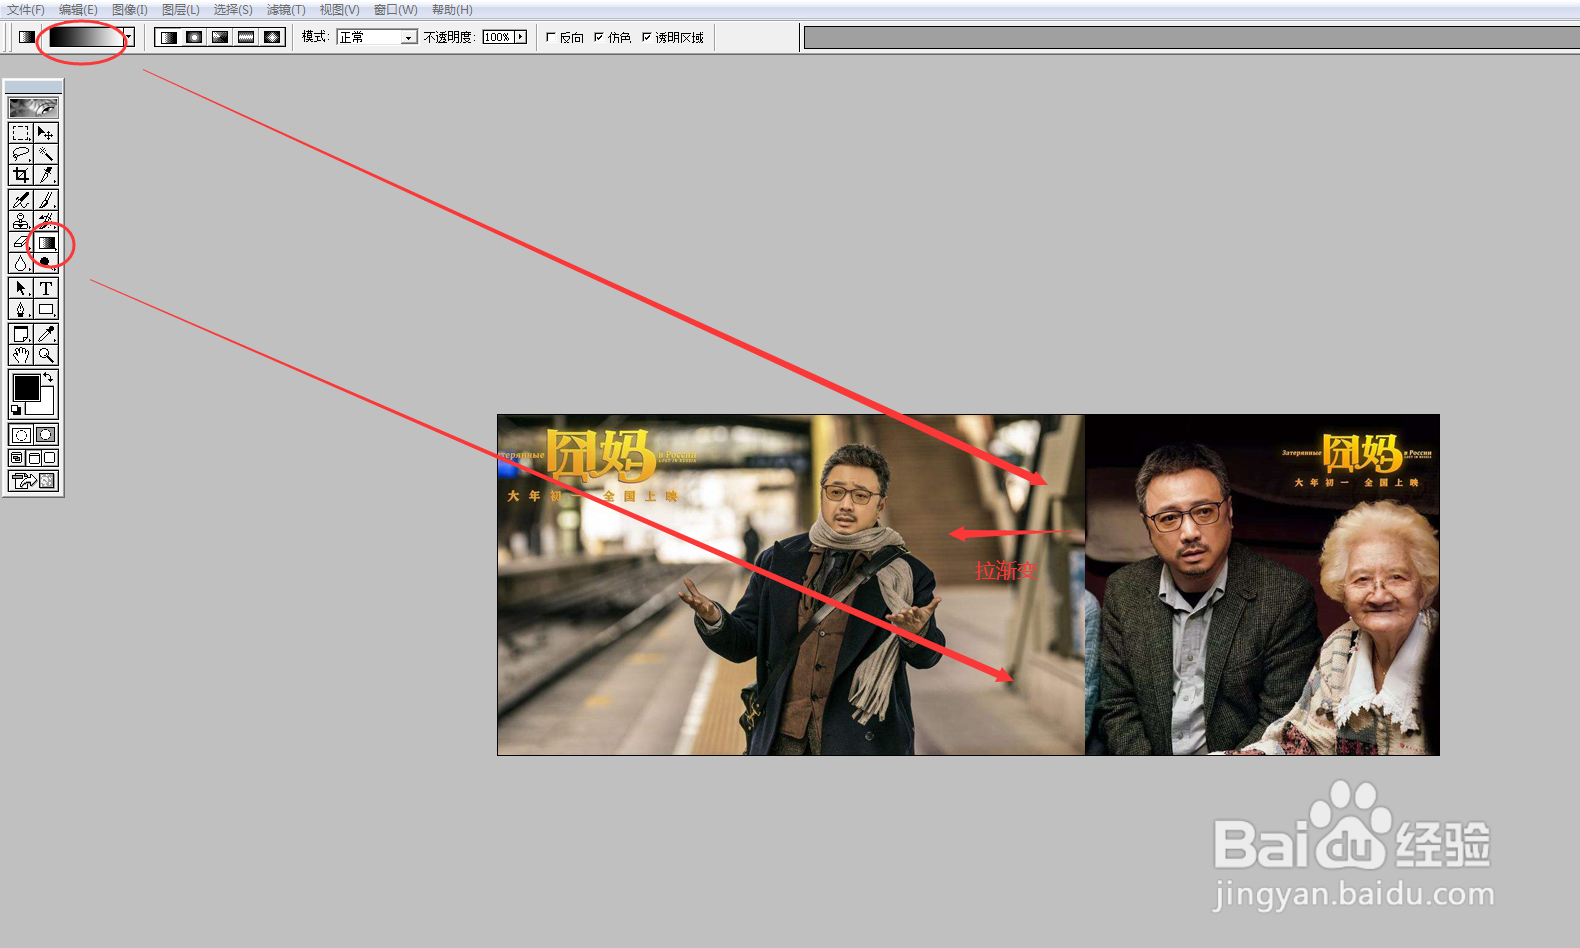Select the Clone Stamp tool
Image resolution: width=1580 pixels, height=948 pixels.
[21, 221]
